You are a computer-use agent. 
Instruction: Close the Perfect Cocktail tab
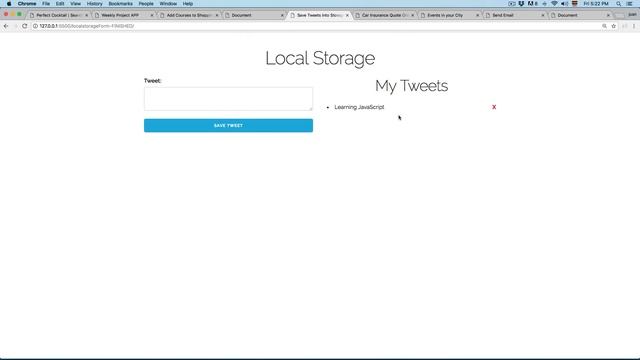click(87, 15)
